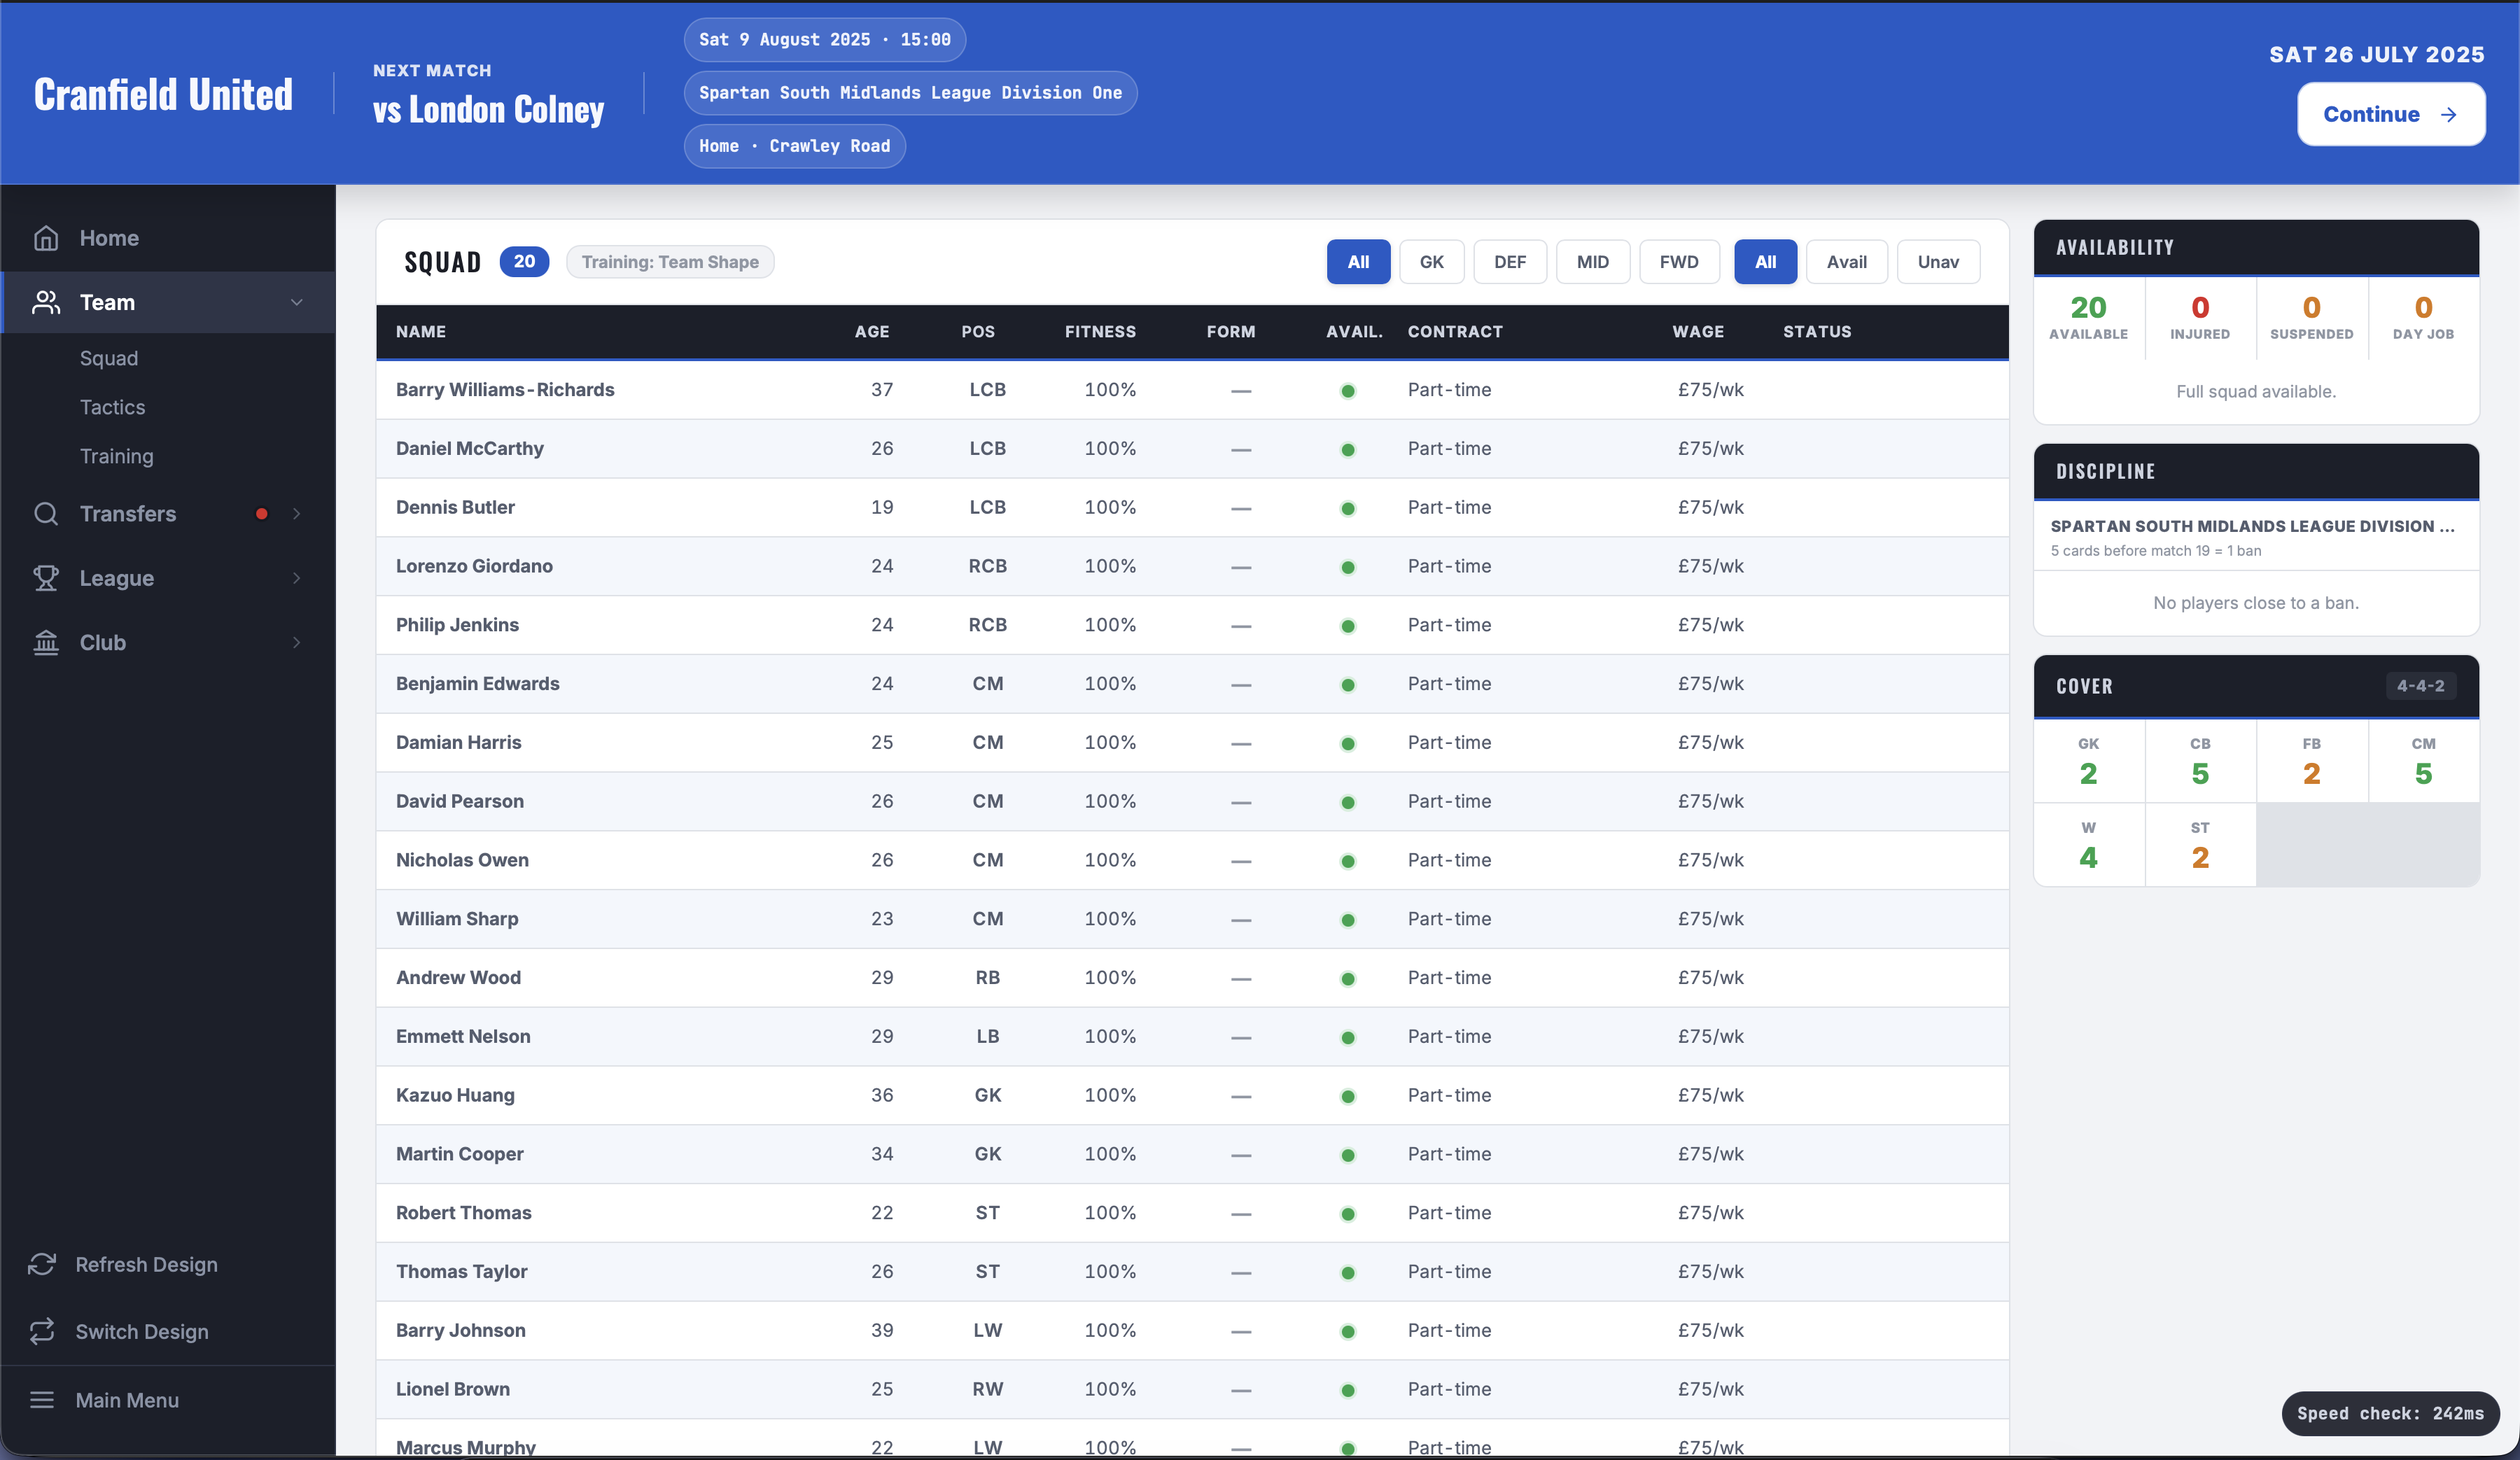Toggle the Unav availability filter
Viewport: 2520px width, 1460px height.
[1938, 261]
